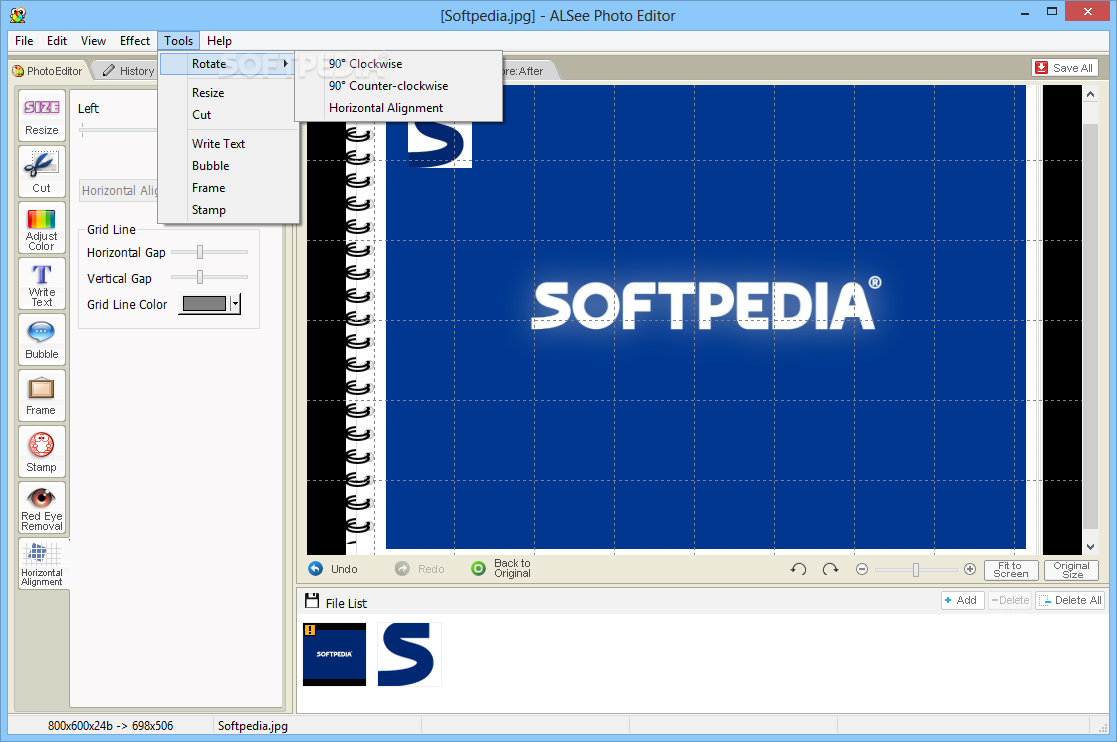The height and width of the screenshot is (742, 1117).
Task: Switch to the PhotoEditor tab
Action: click(x=48, y=70)
